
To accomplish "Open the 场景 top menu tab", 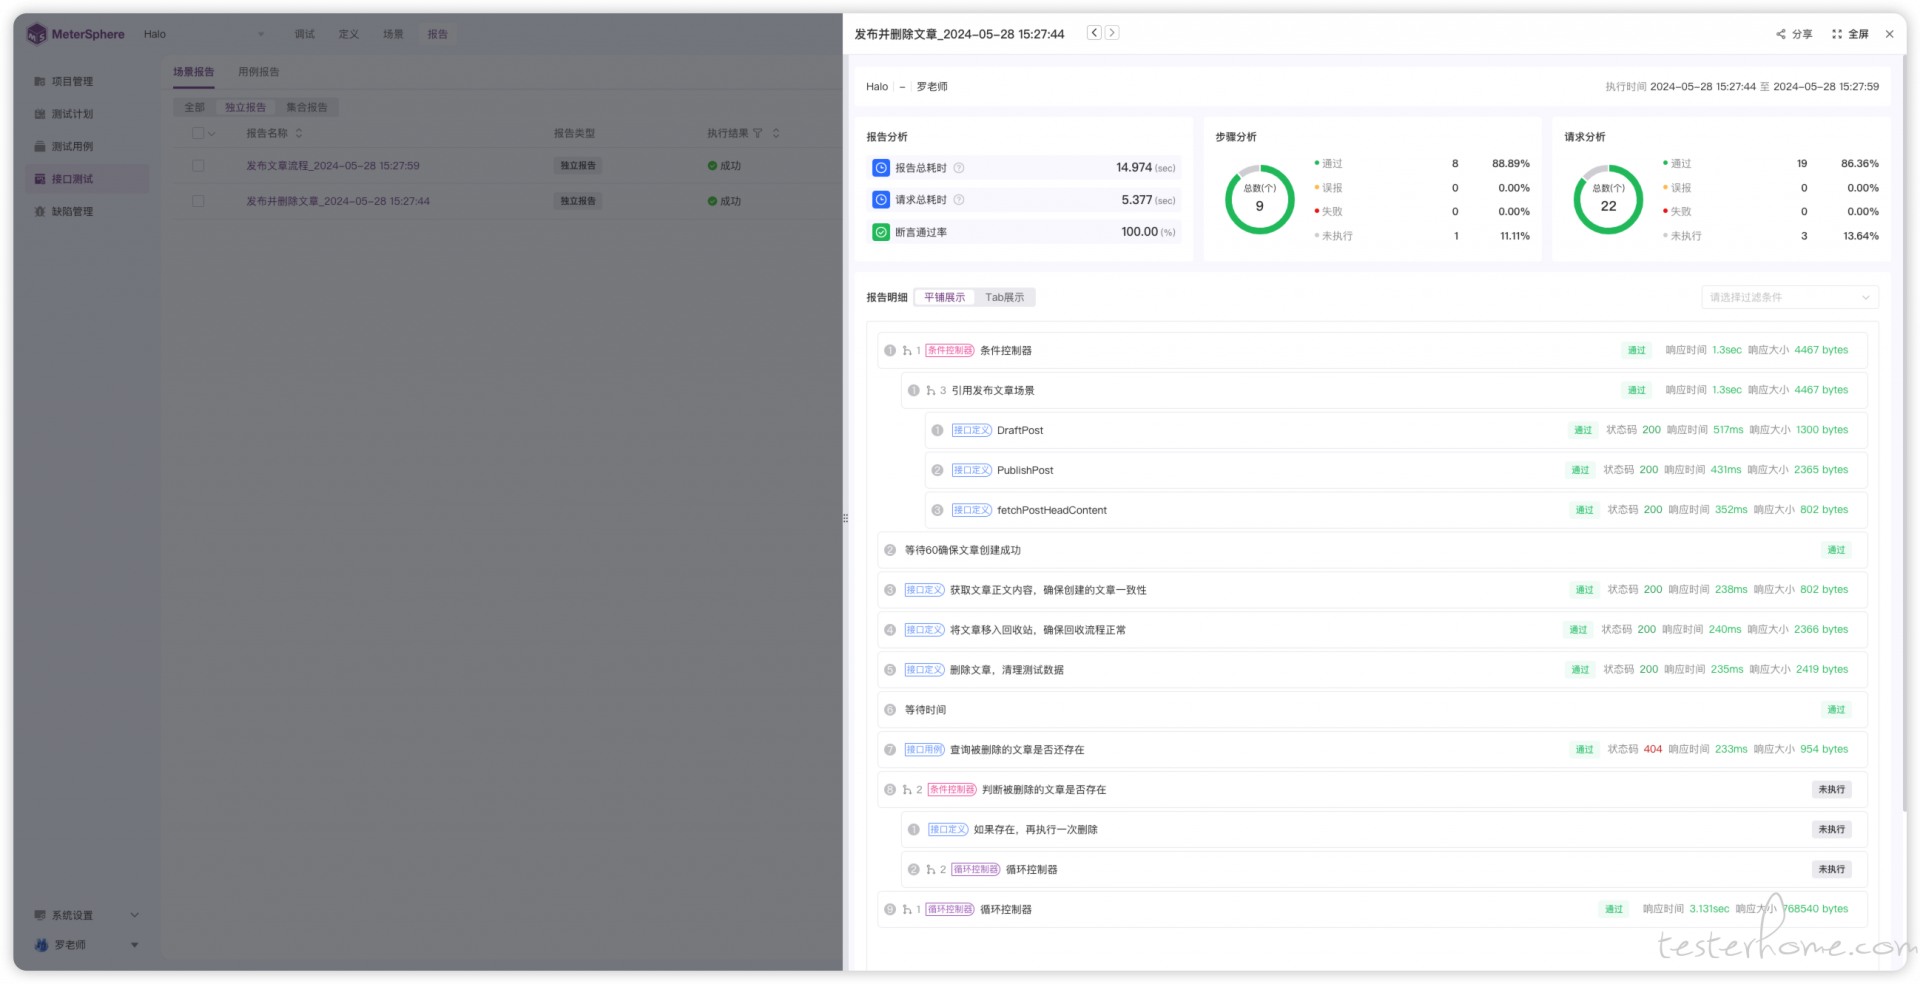I will pyautogui.click(x=393, y=34).
